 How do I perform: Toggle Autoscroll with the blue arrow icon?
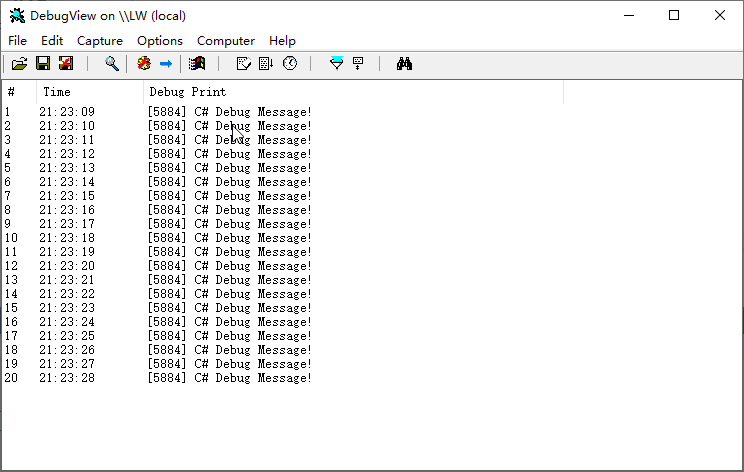point(166,64)
